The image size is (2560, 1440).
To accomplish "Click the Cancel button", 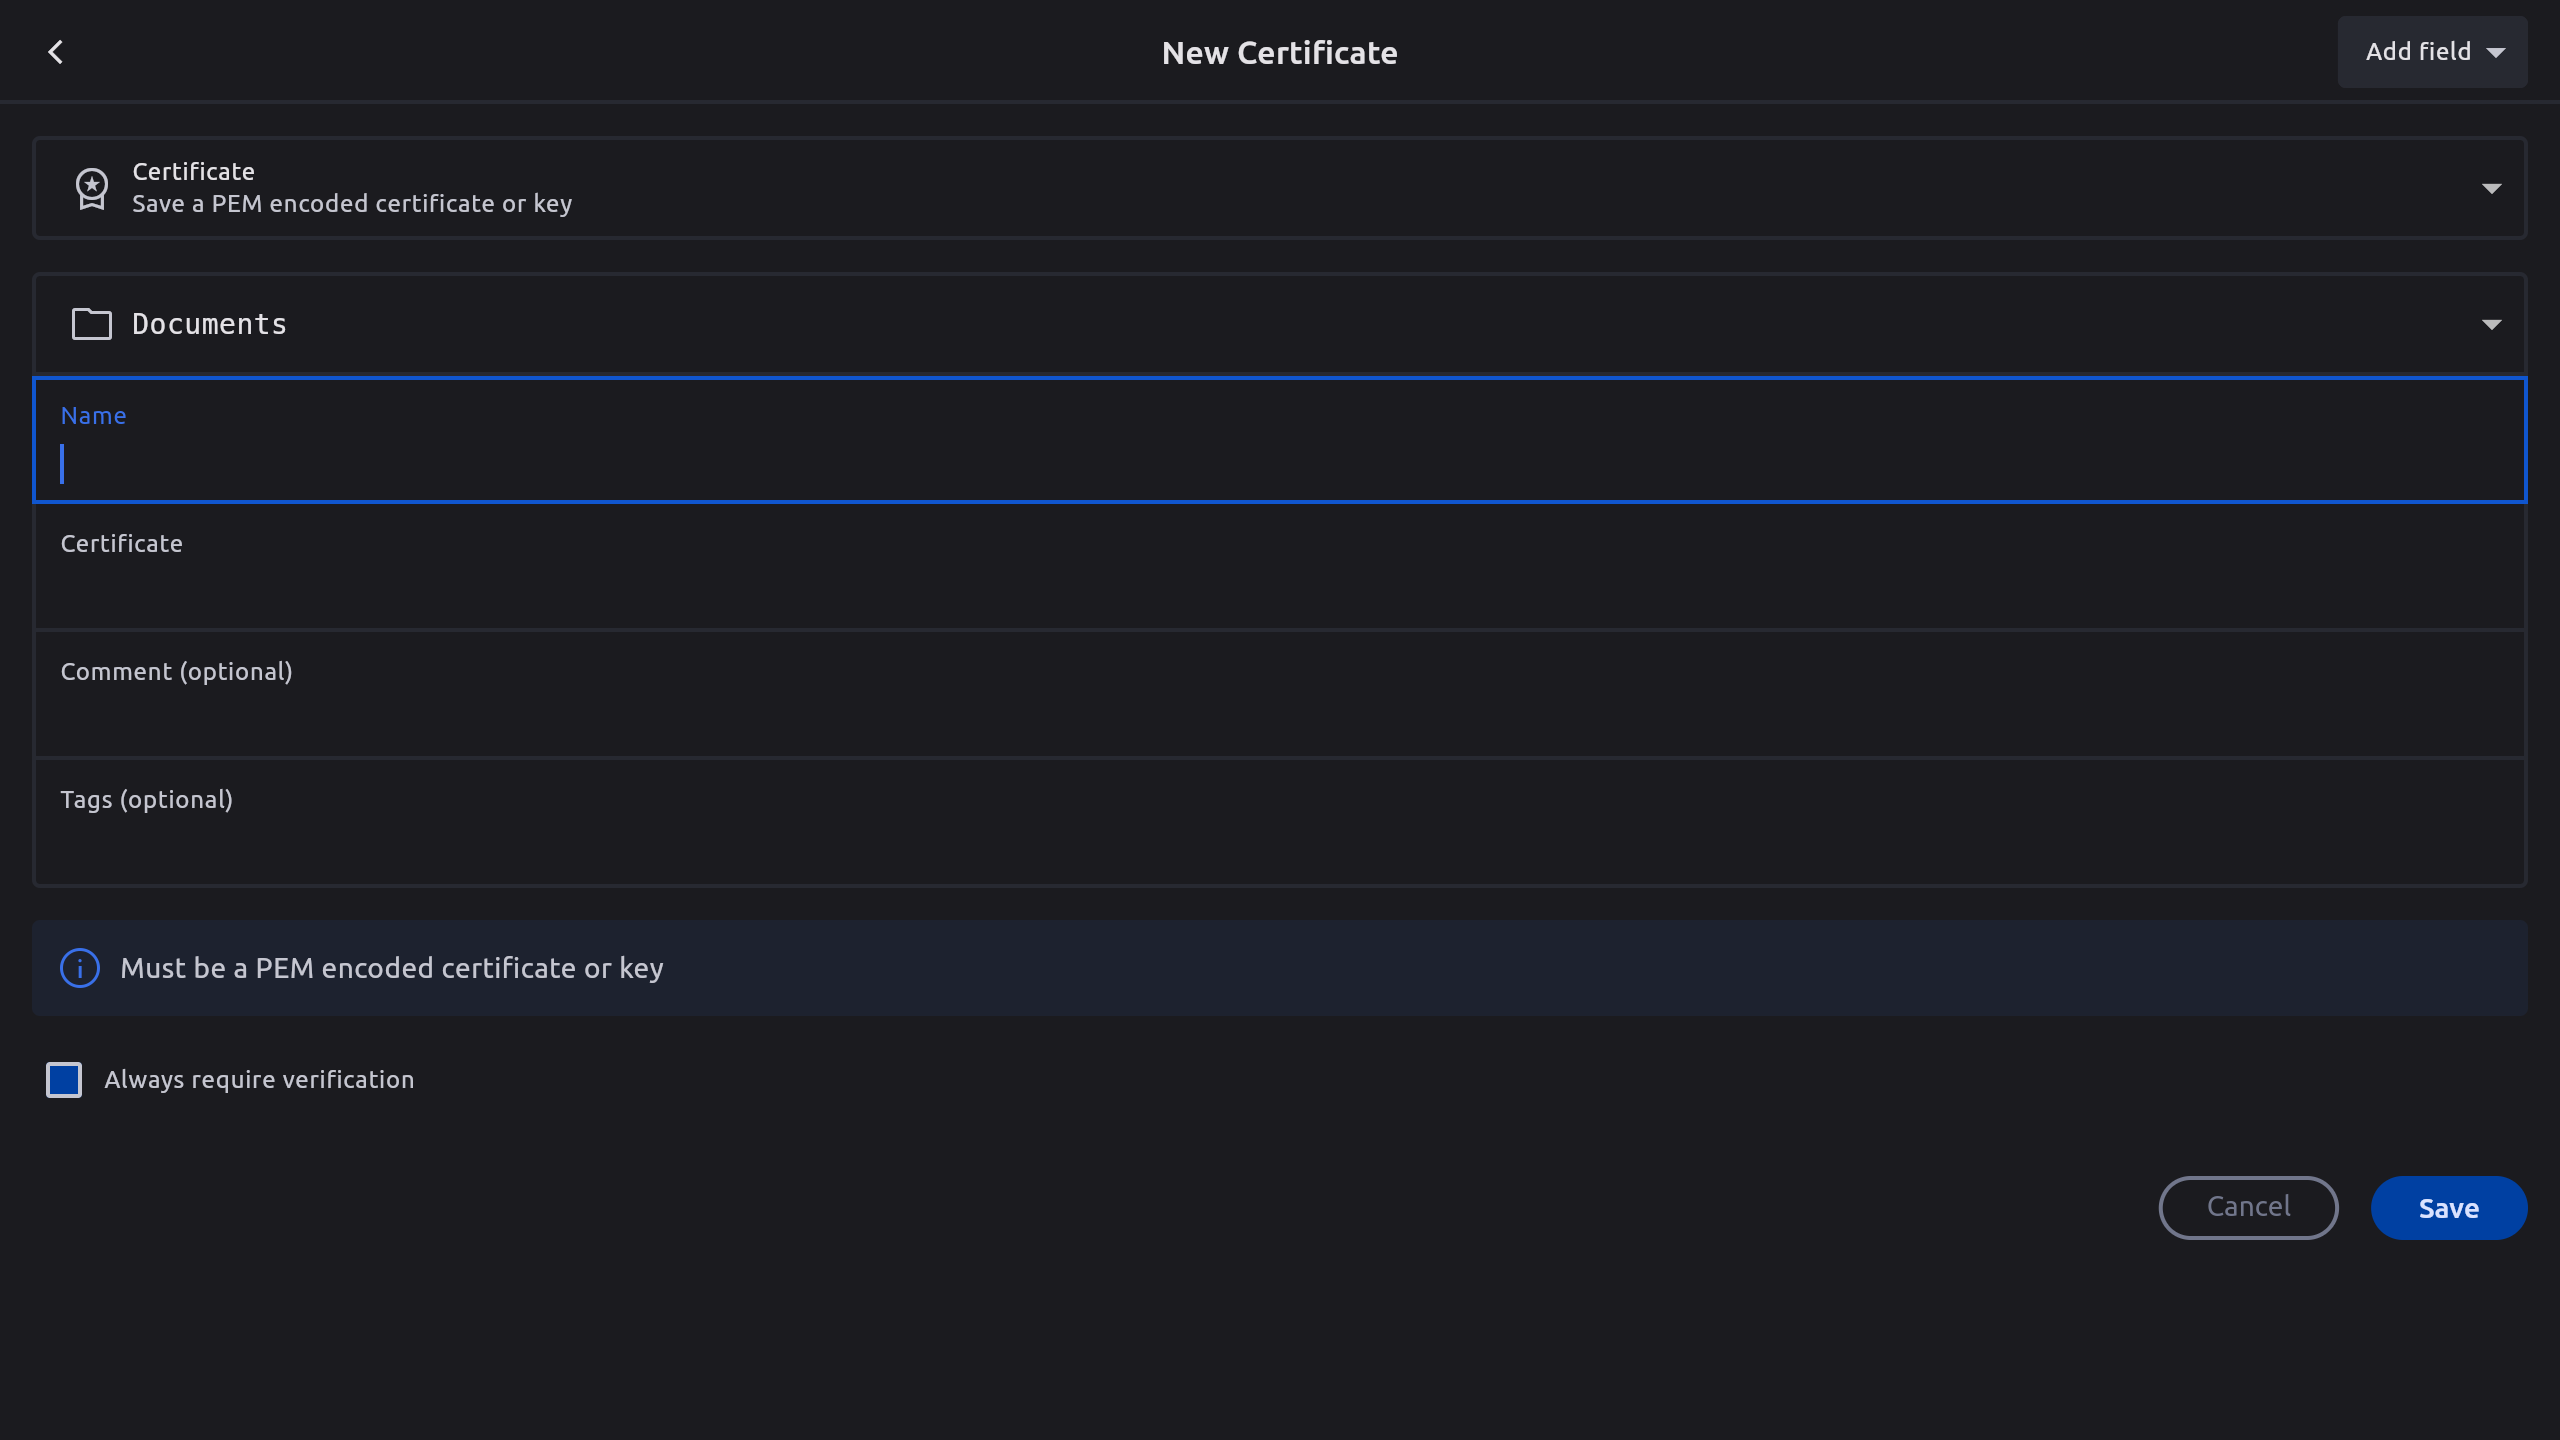I will coord(2248,1208).
